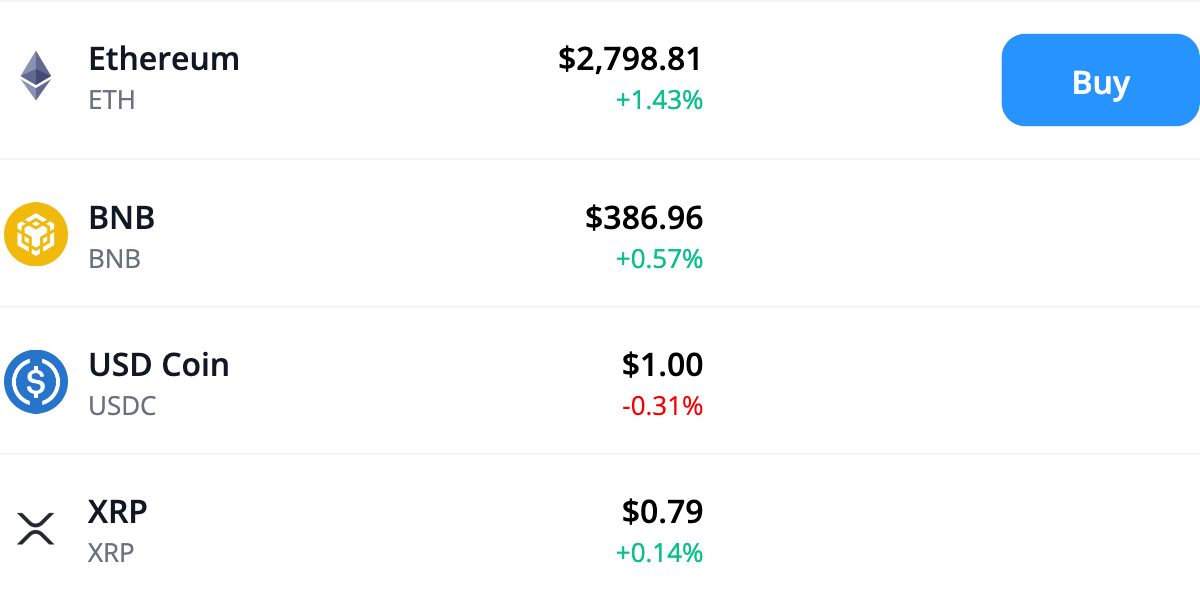This screenshot has width=1200, height=600.
Task: Click the USD Coin dollar-sign logo
Action: 37,381
